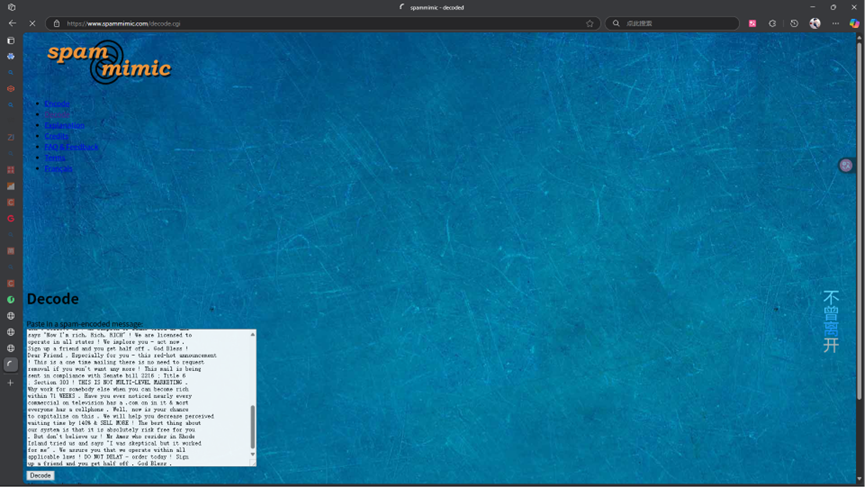This screenshot has width=865, height=487.
Task: Select the active spammimic vertical tab
Action: point(11,365)
